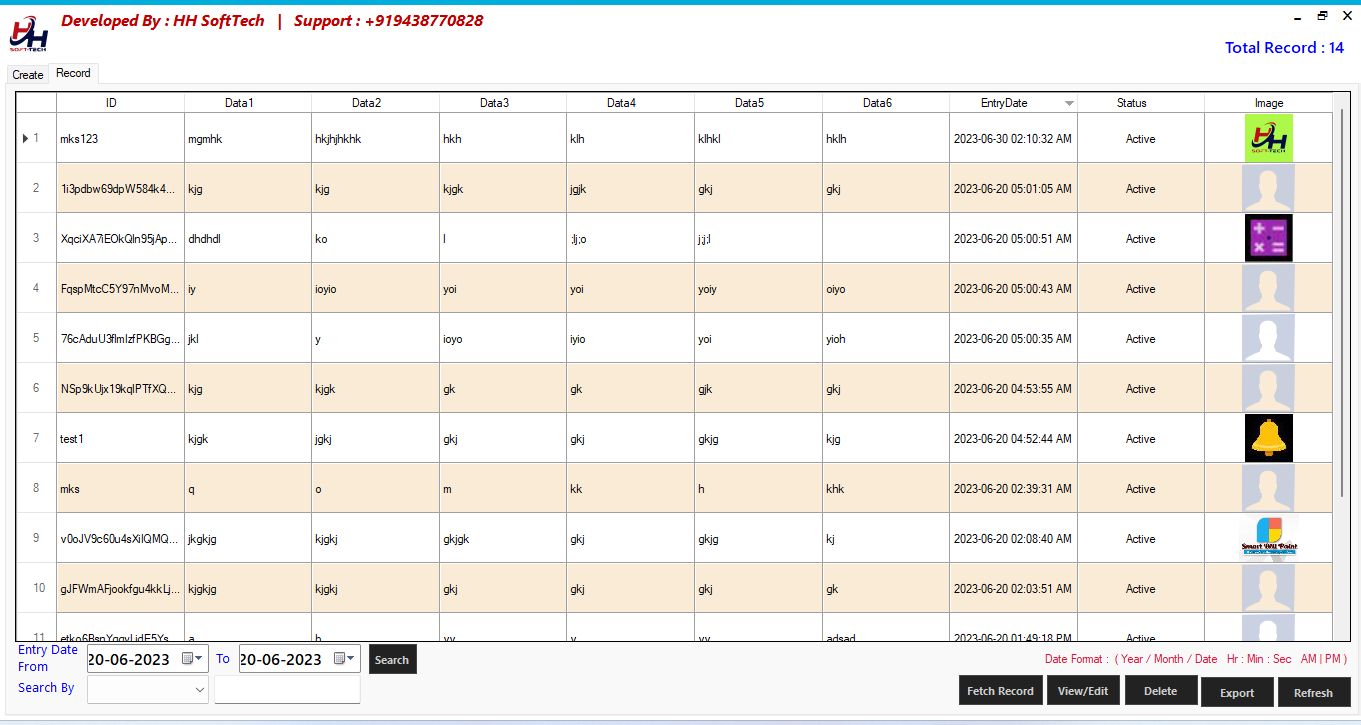Viewport: 1361px width, 725px height.
Task: Click the restore window button
Action: (x=1323, y=15)
